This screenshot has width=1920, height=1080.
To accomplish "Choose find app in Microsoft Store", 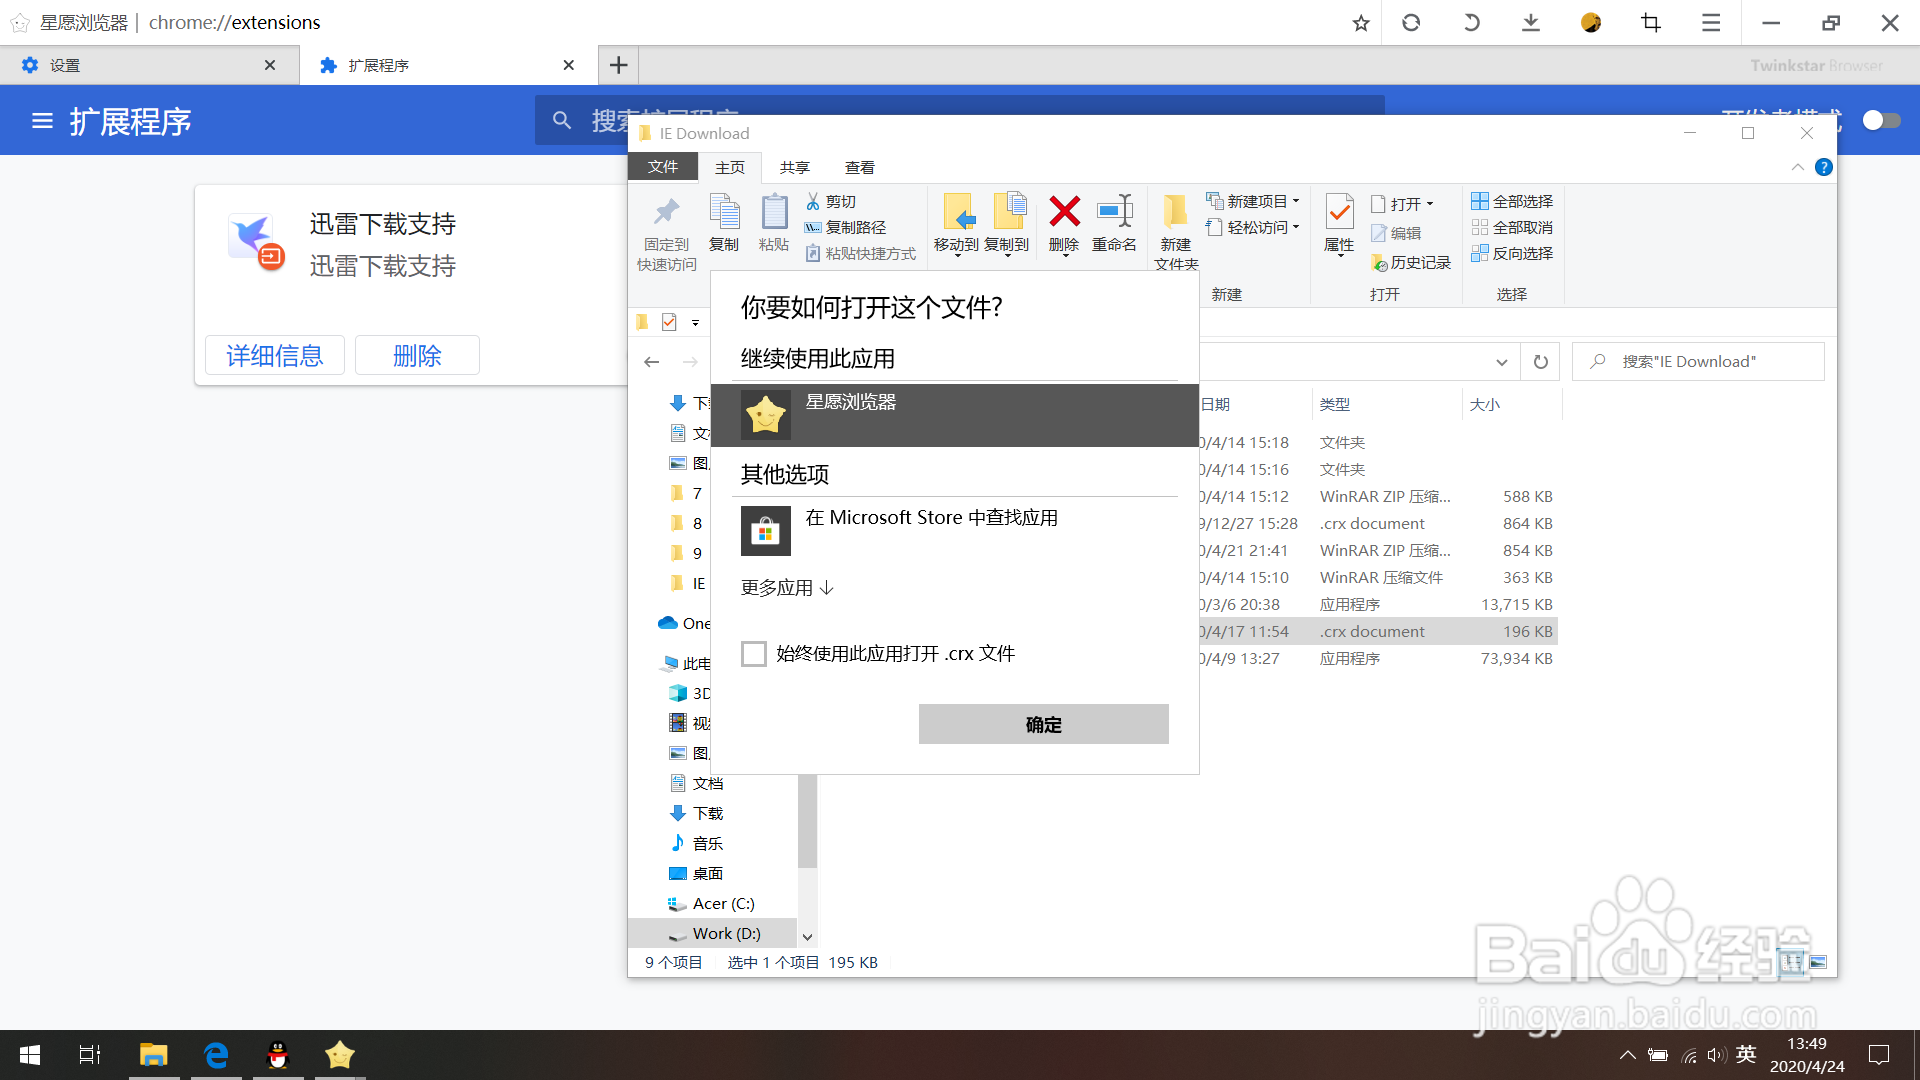I will coord(955,531).
